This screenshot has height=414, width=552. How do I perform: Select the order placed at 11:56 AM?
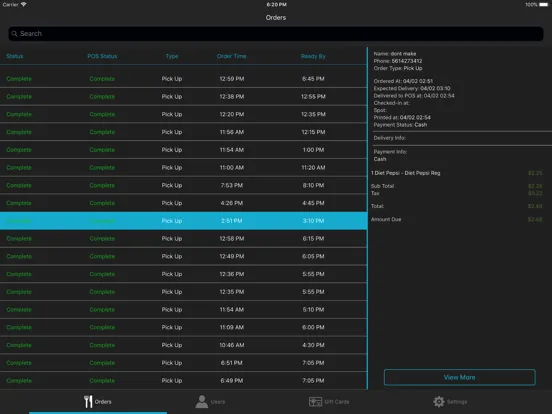pos(183,132)
